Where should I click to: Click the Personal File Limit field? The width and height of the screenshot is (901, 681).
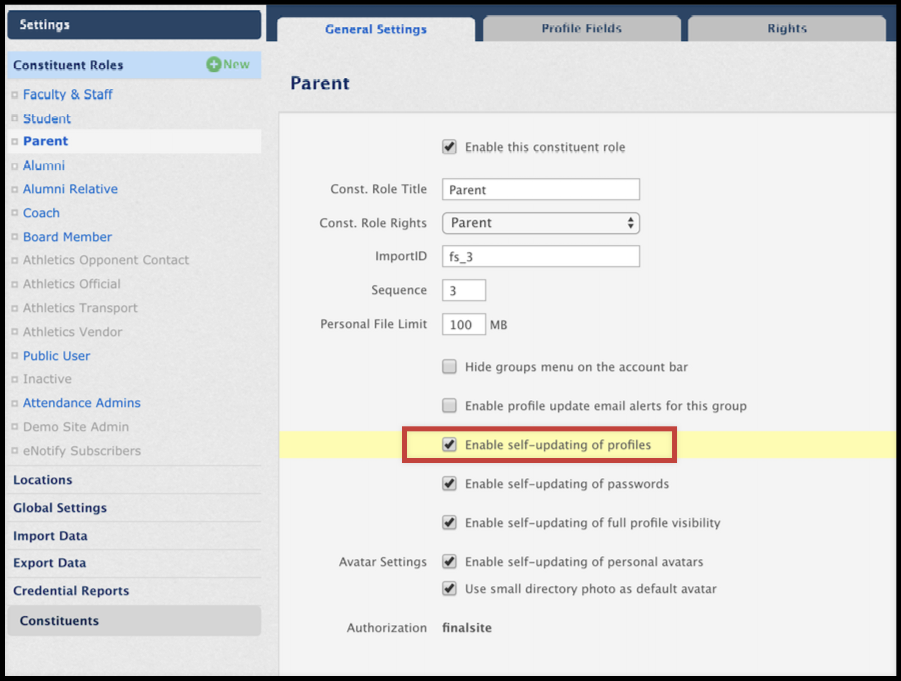pyautogui.click(x=464, y=325)
